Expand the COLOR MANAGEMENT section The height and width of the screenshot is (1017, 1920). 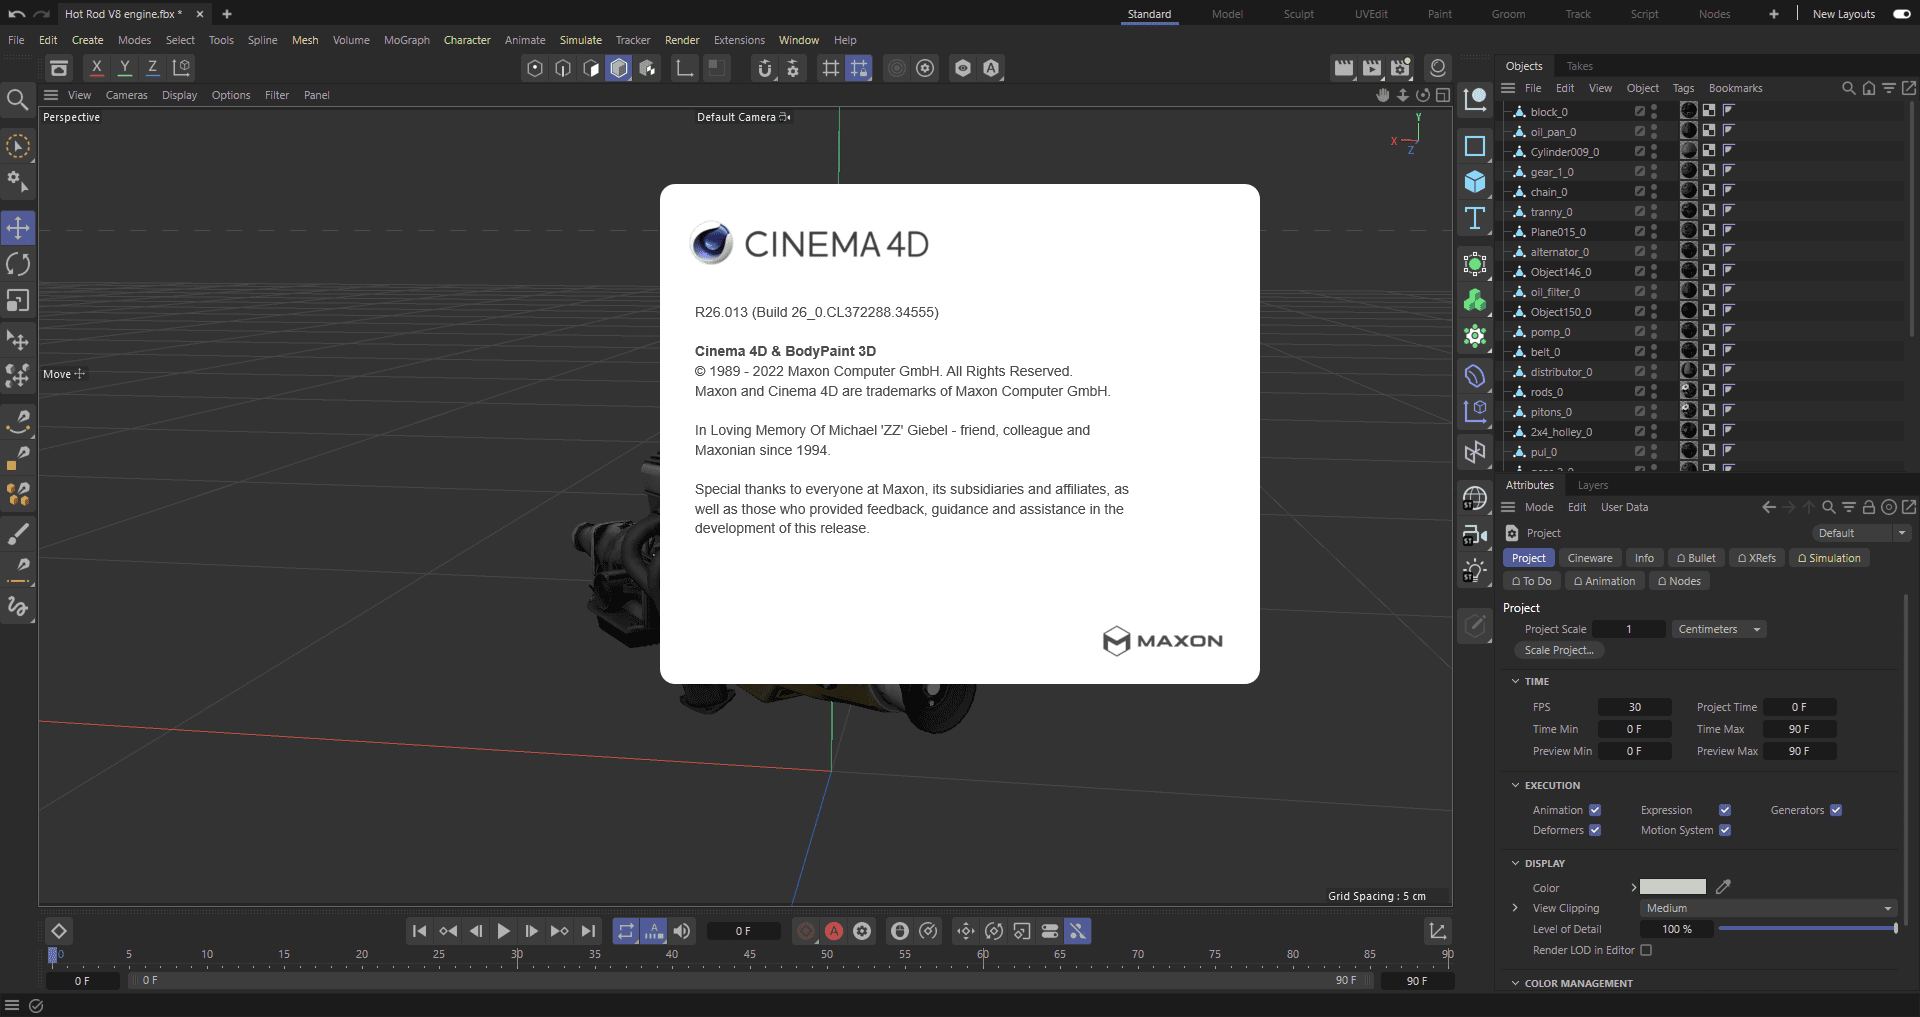coord(1515,983)
